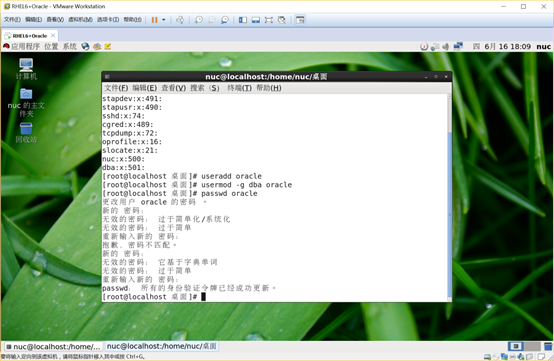Select the first workspace in the switcher
The height and width of the screenshot is (361, 554).
coord(515,346)
